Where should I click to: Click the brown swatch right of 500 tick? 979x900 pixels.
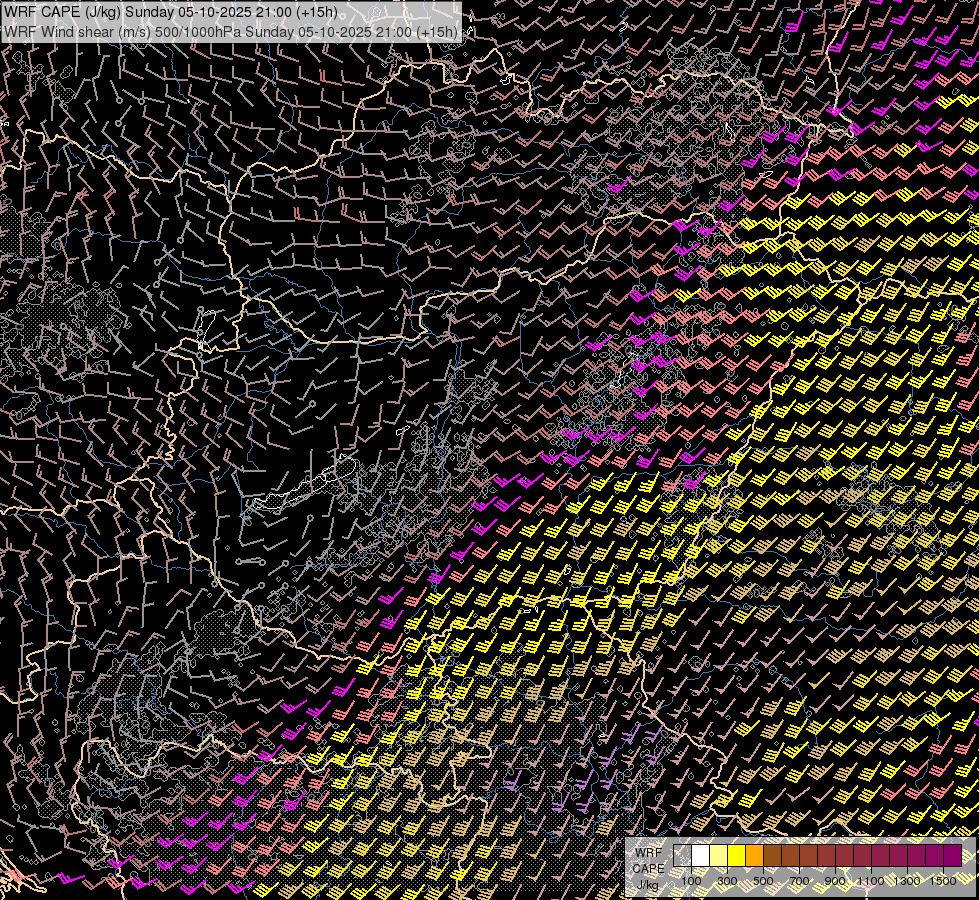tap(772, 856)
